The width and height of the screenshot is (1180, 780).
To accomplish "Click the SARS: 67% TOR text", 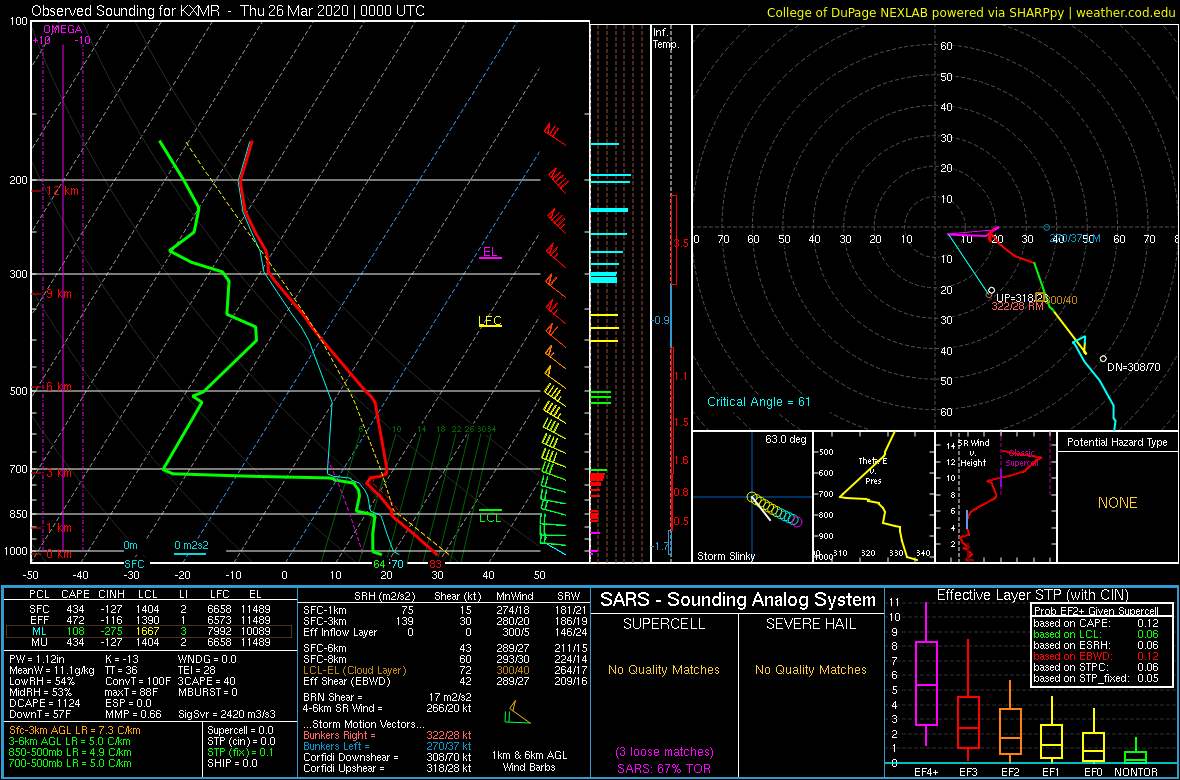I will tap(664, 768).
